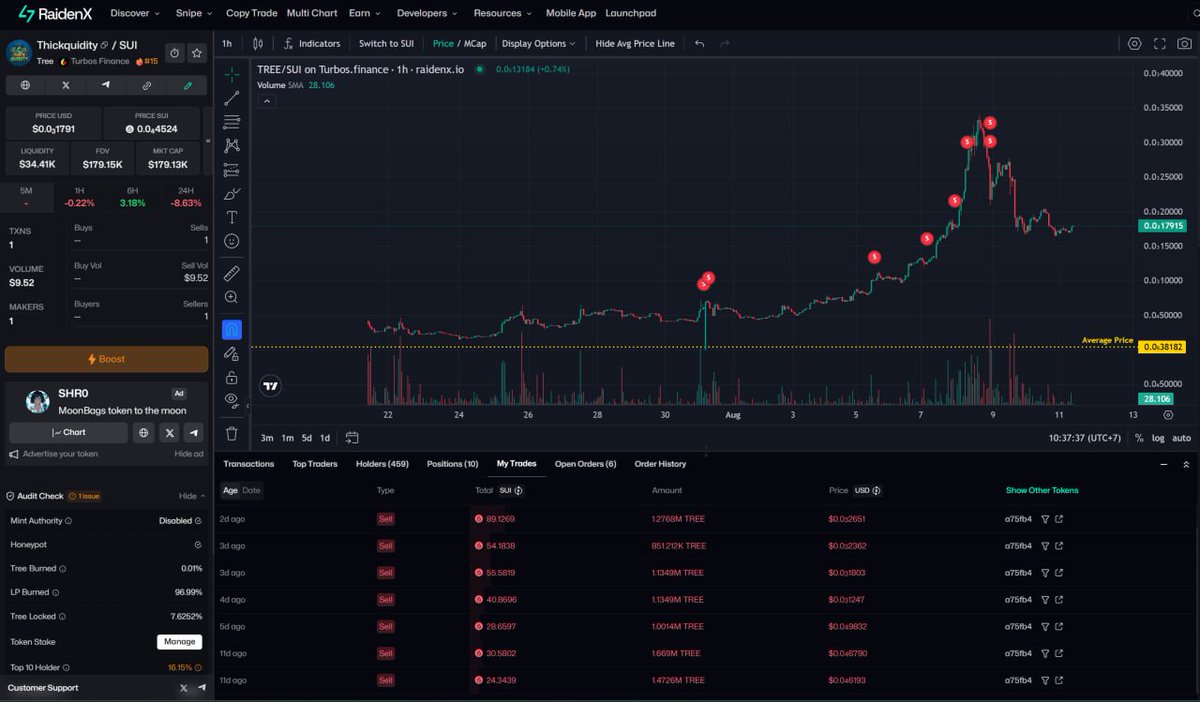This screenshot has height=702, width=1200.
Task: Expand the Earn menu
Action: 365,13
